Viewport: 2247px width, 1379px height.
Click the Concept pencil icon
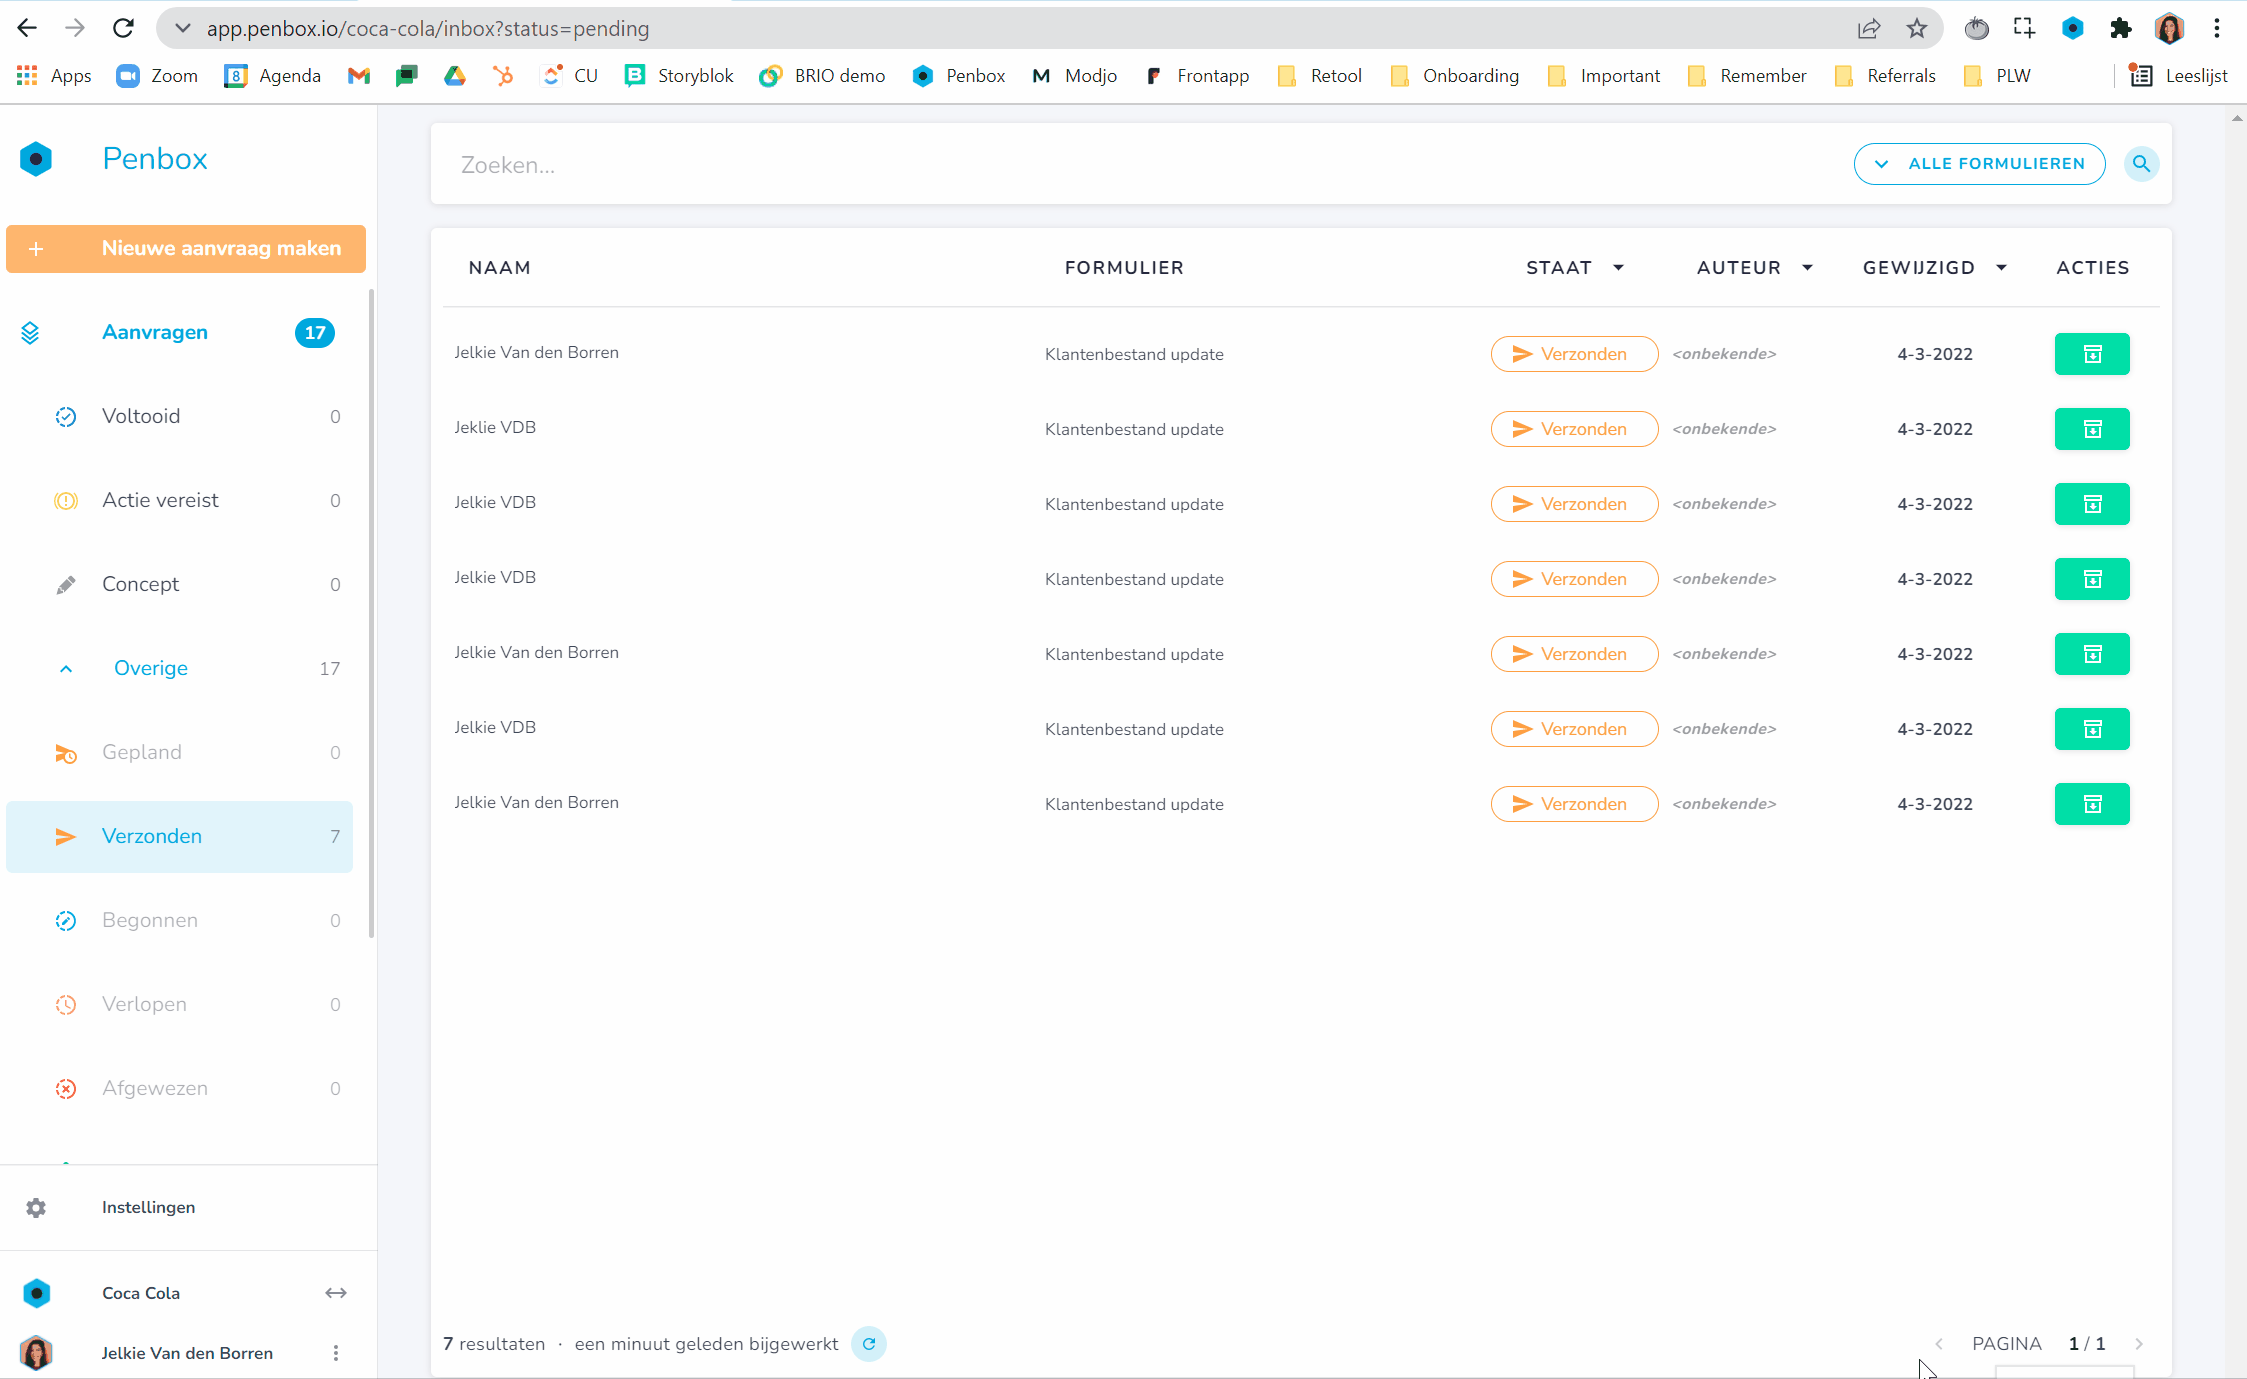pos(64,583)
